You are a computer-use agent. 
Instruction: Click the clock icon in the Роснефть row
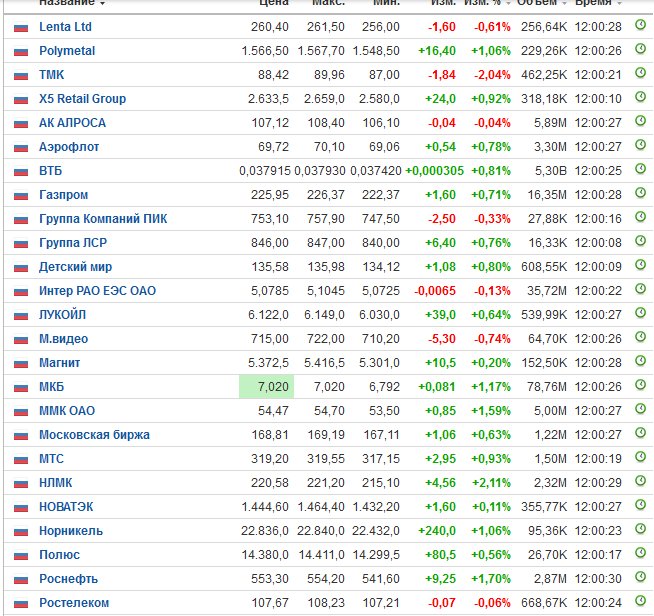640,576
